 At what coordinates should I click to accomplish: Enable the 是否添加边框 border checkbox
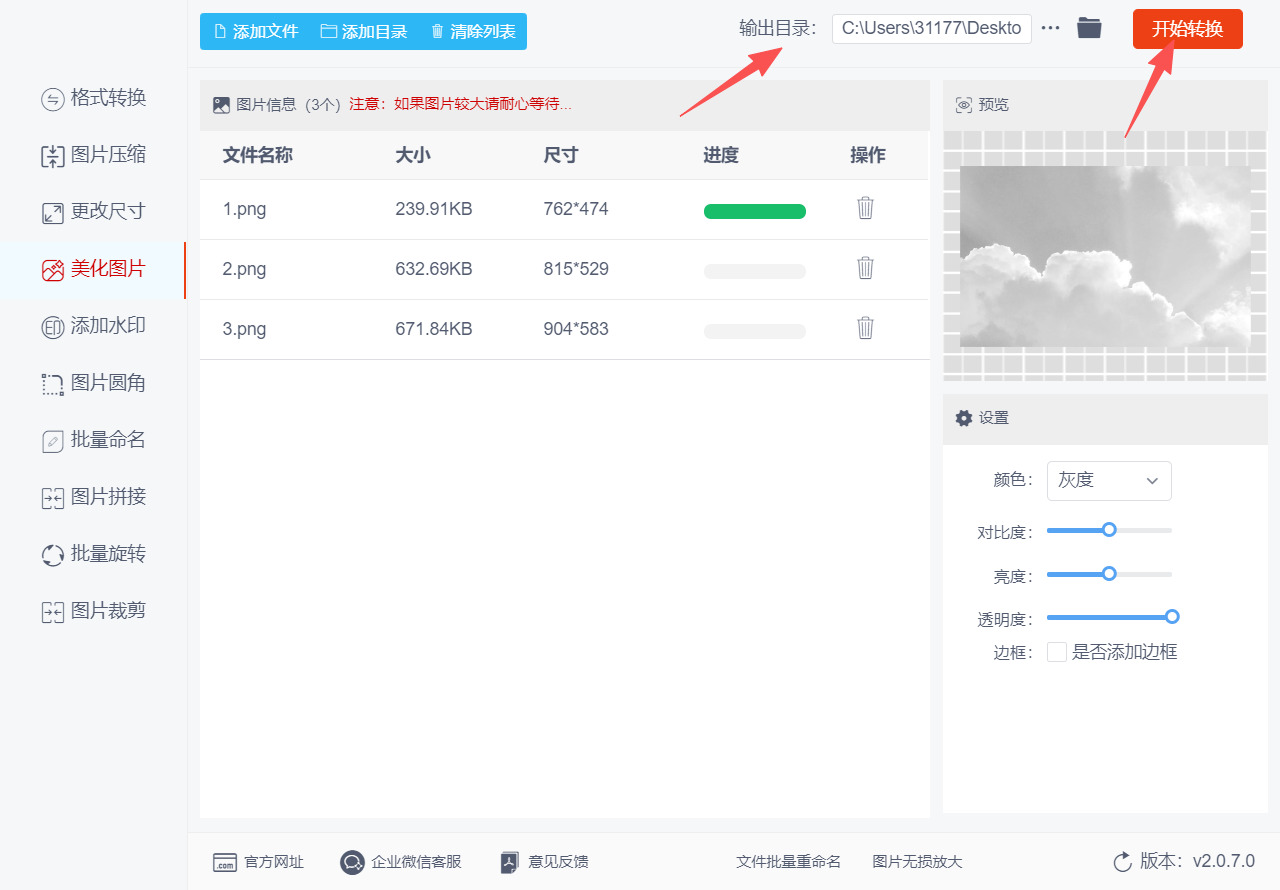pos(1056,652)
